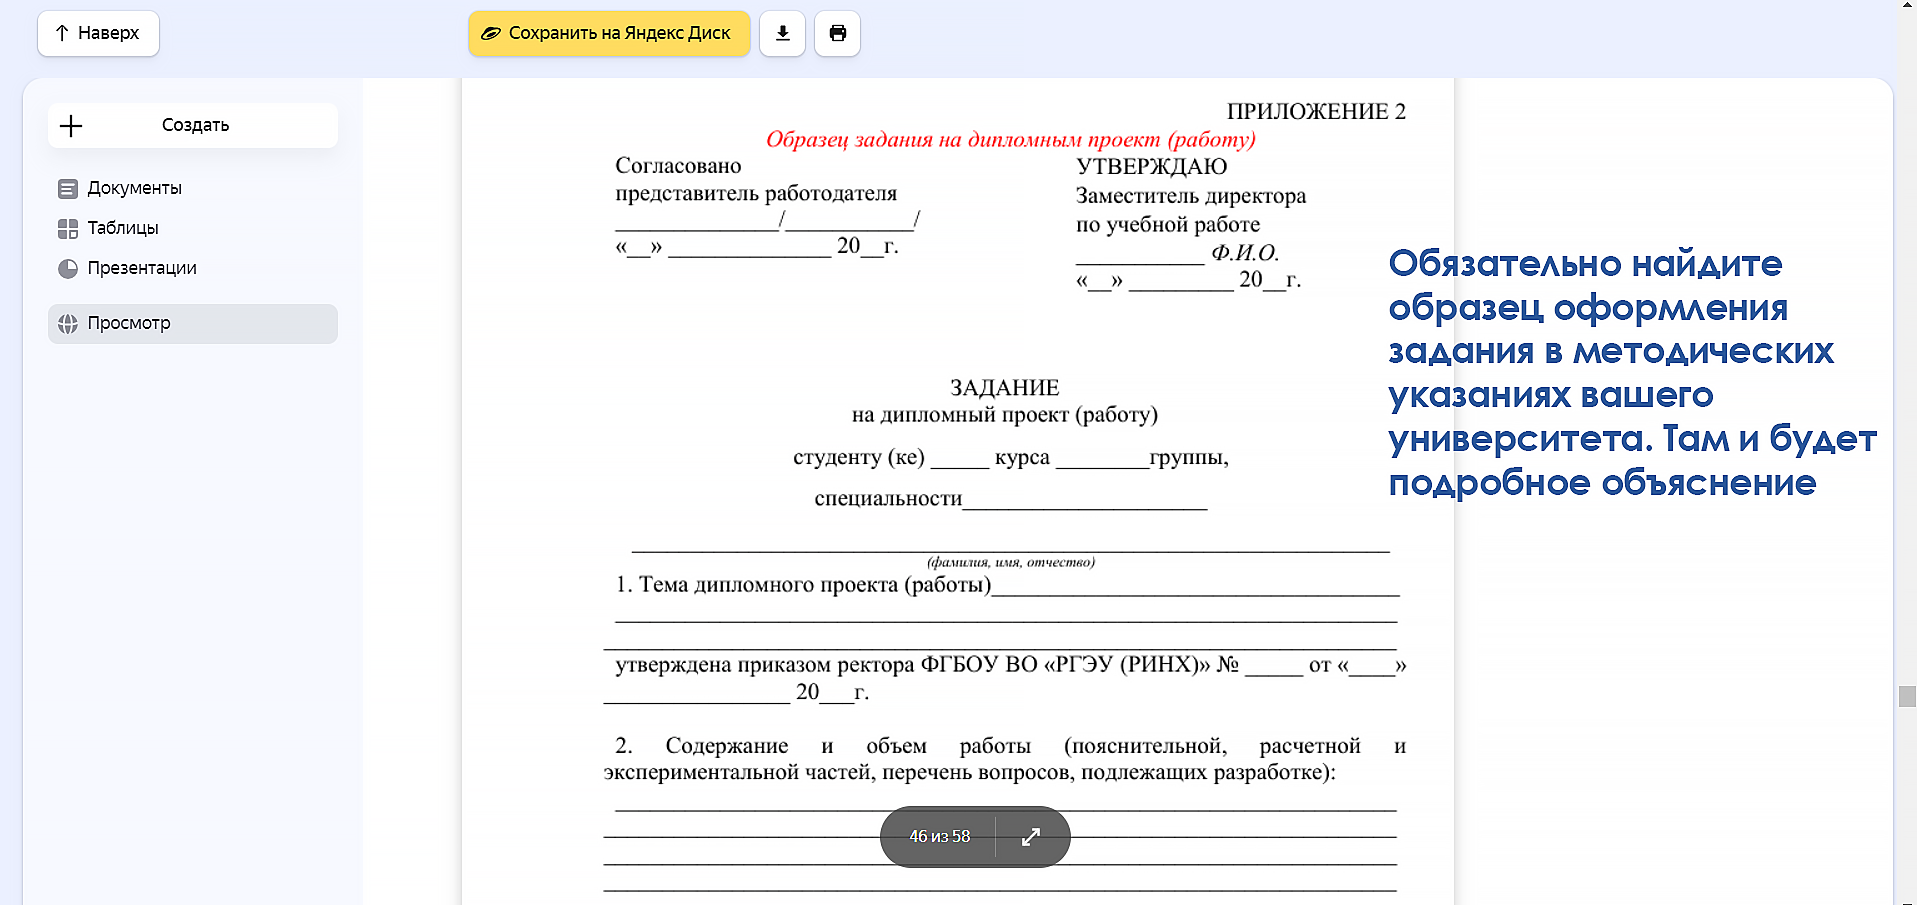The image size is (1917, 905).
Task: Open Презентации in the sidebar
Action: click(193, 268)
